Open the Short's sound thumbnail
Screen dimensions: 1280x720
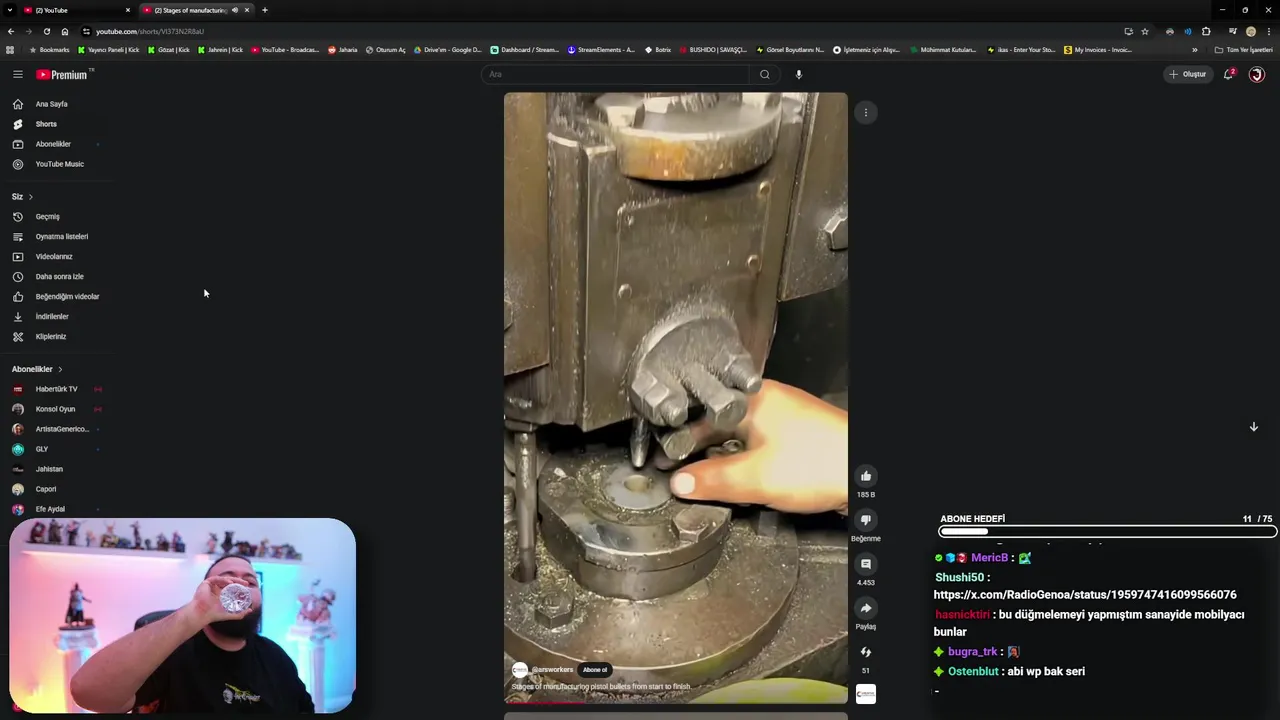(x=866, y=694)
